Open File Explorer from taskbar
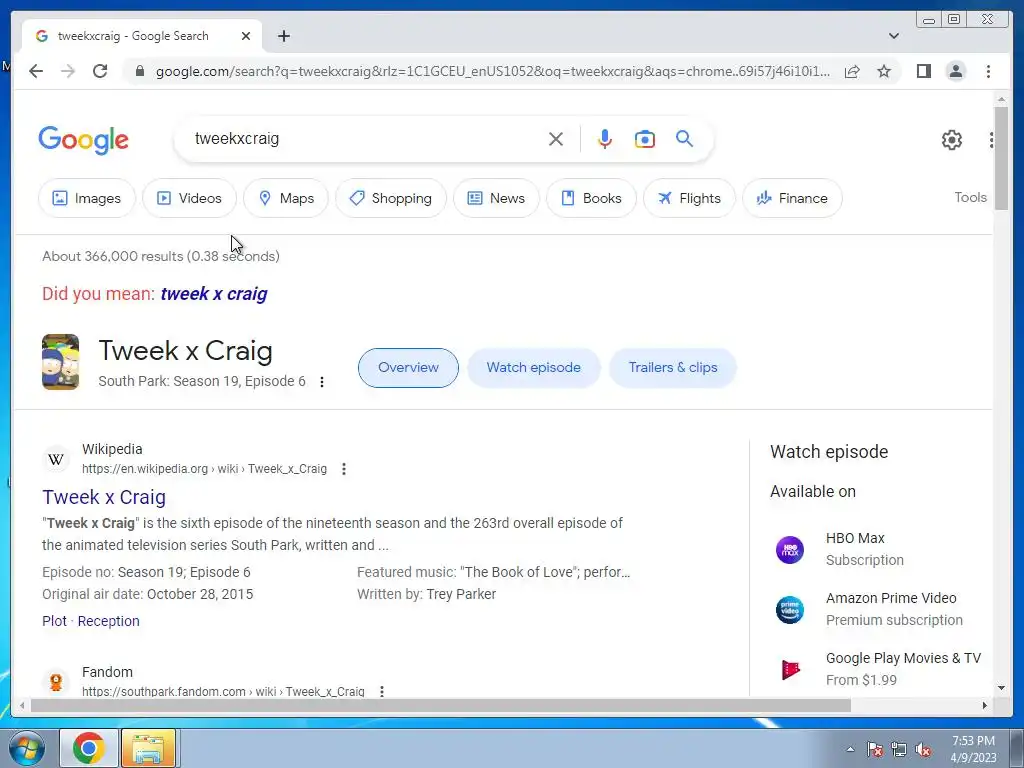The width and height of the screenshot is (1024, 768). [148, 748]
